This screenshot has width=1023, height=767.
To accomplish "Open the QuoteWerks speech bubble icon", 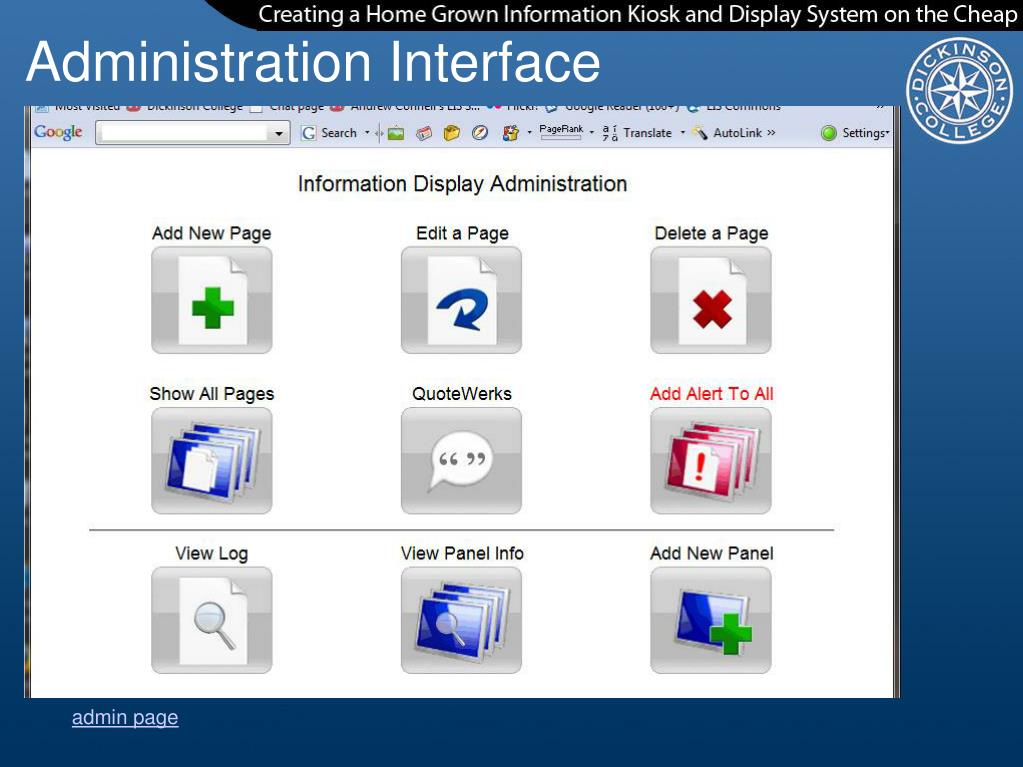I will click(x=461, y=460).
